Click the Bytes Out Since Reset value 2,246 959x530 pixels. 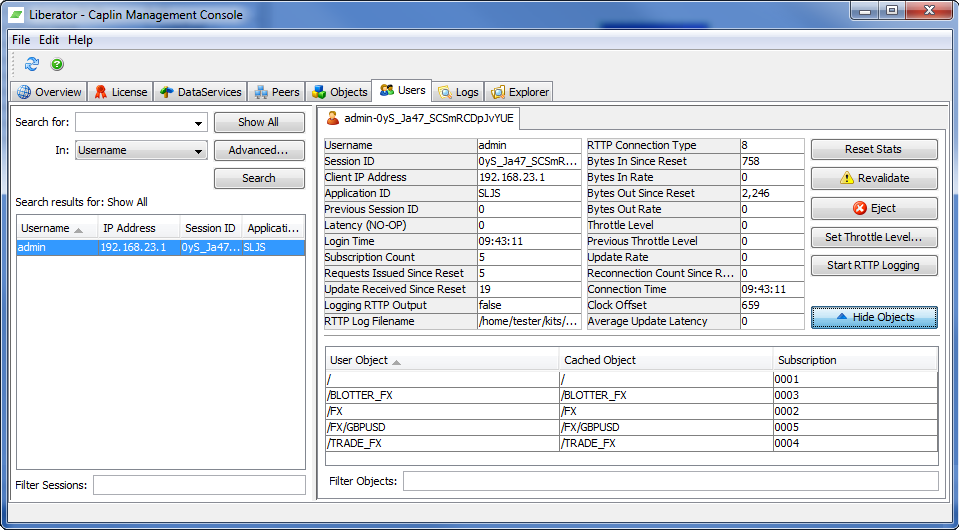tap(772, 193)
